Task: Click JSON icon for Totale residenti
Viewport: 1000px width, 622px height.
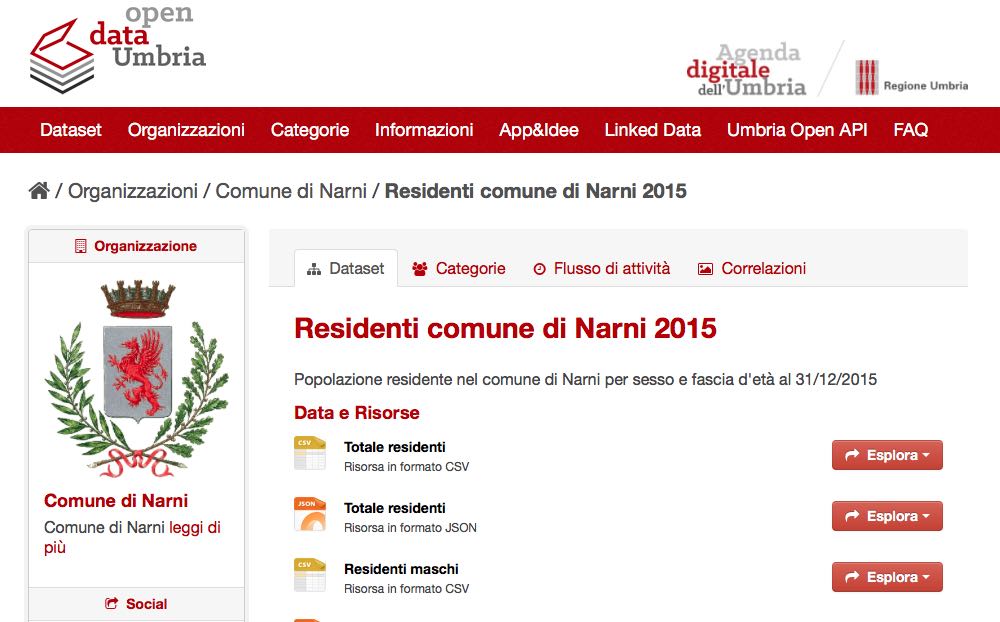Action: [310, 515]
